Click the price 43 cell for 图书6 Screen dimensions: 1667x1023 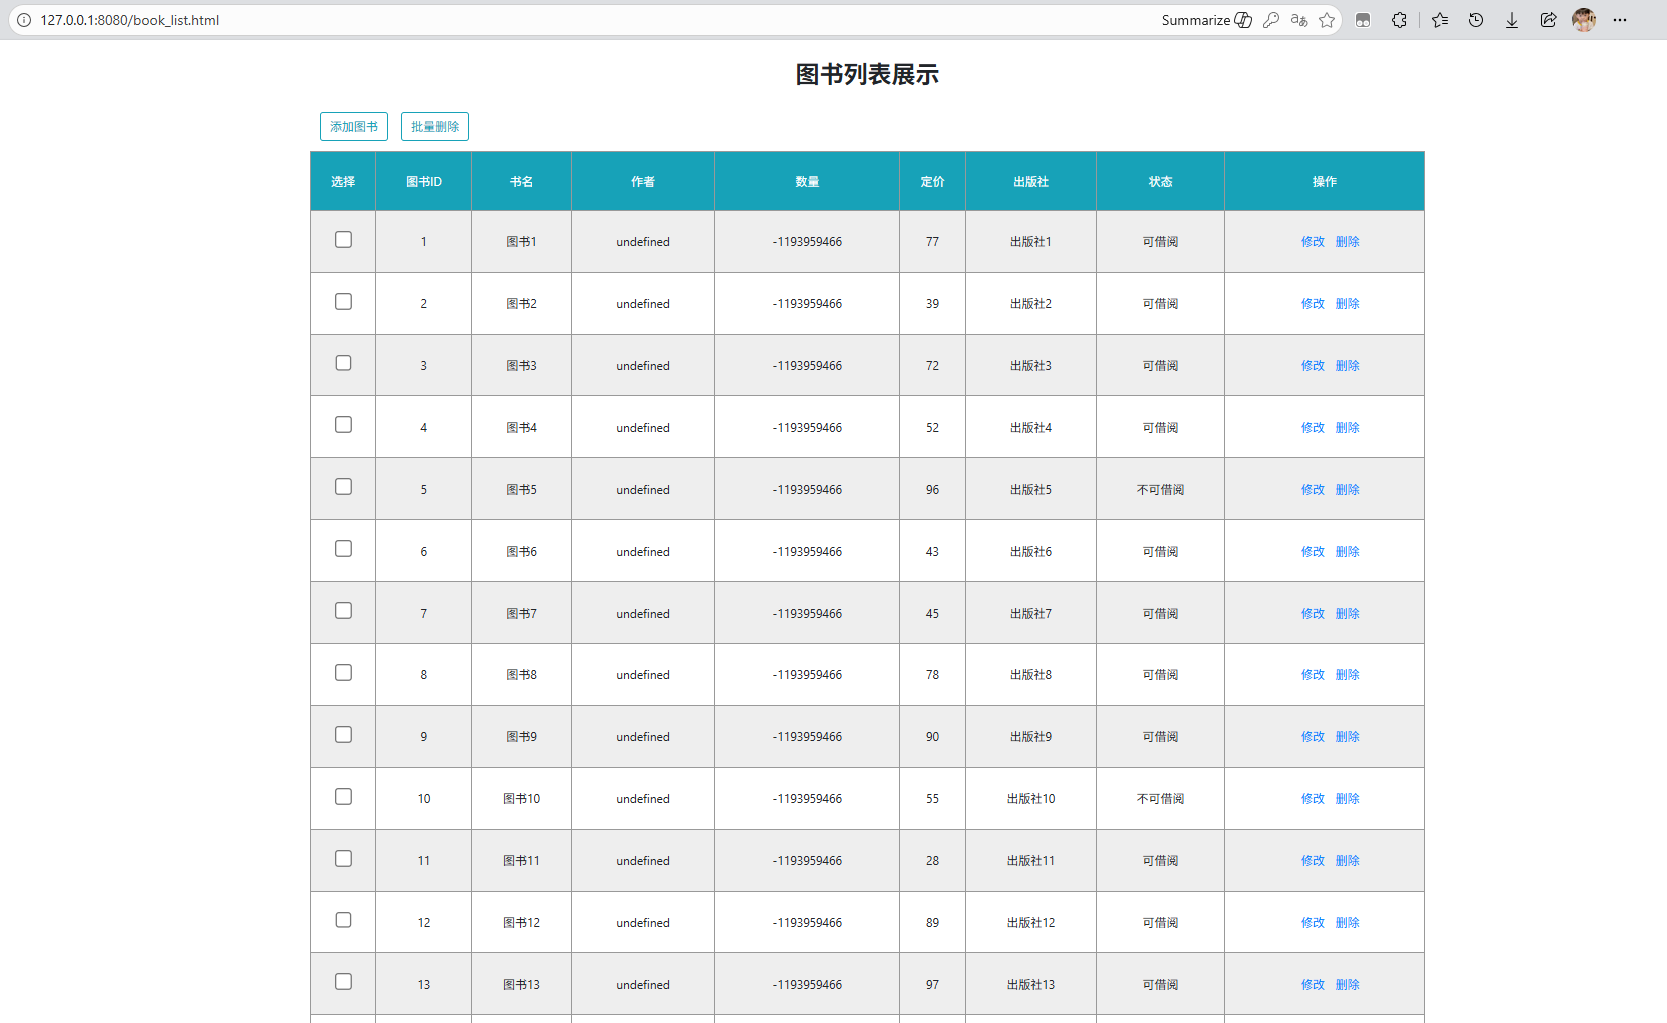click(932, 552)
